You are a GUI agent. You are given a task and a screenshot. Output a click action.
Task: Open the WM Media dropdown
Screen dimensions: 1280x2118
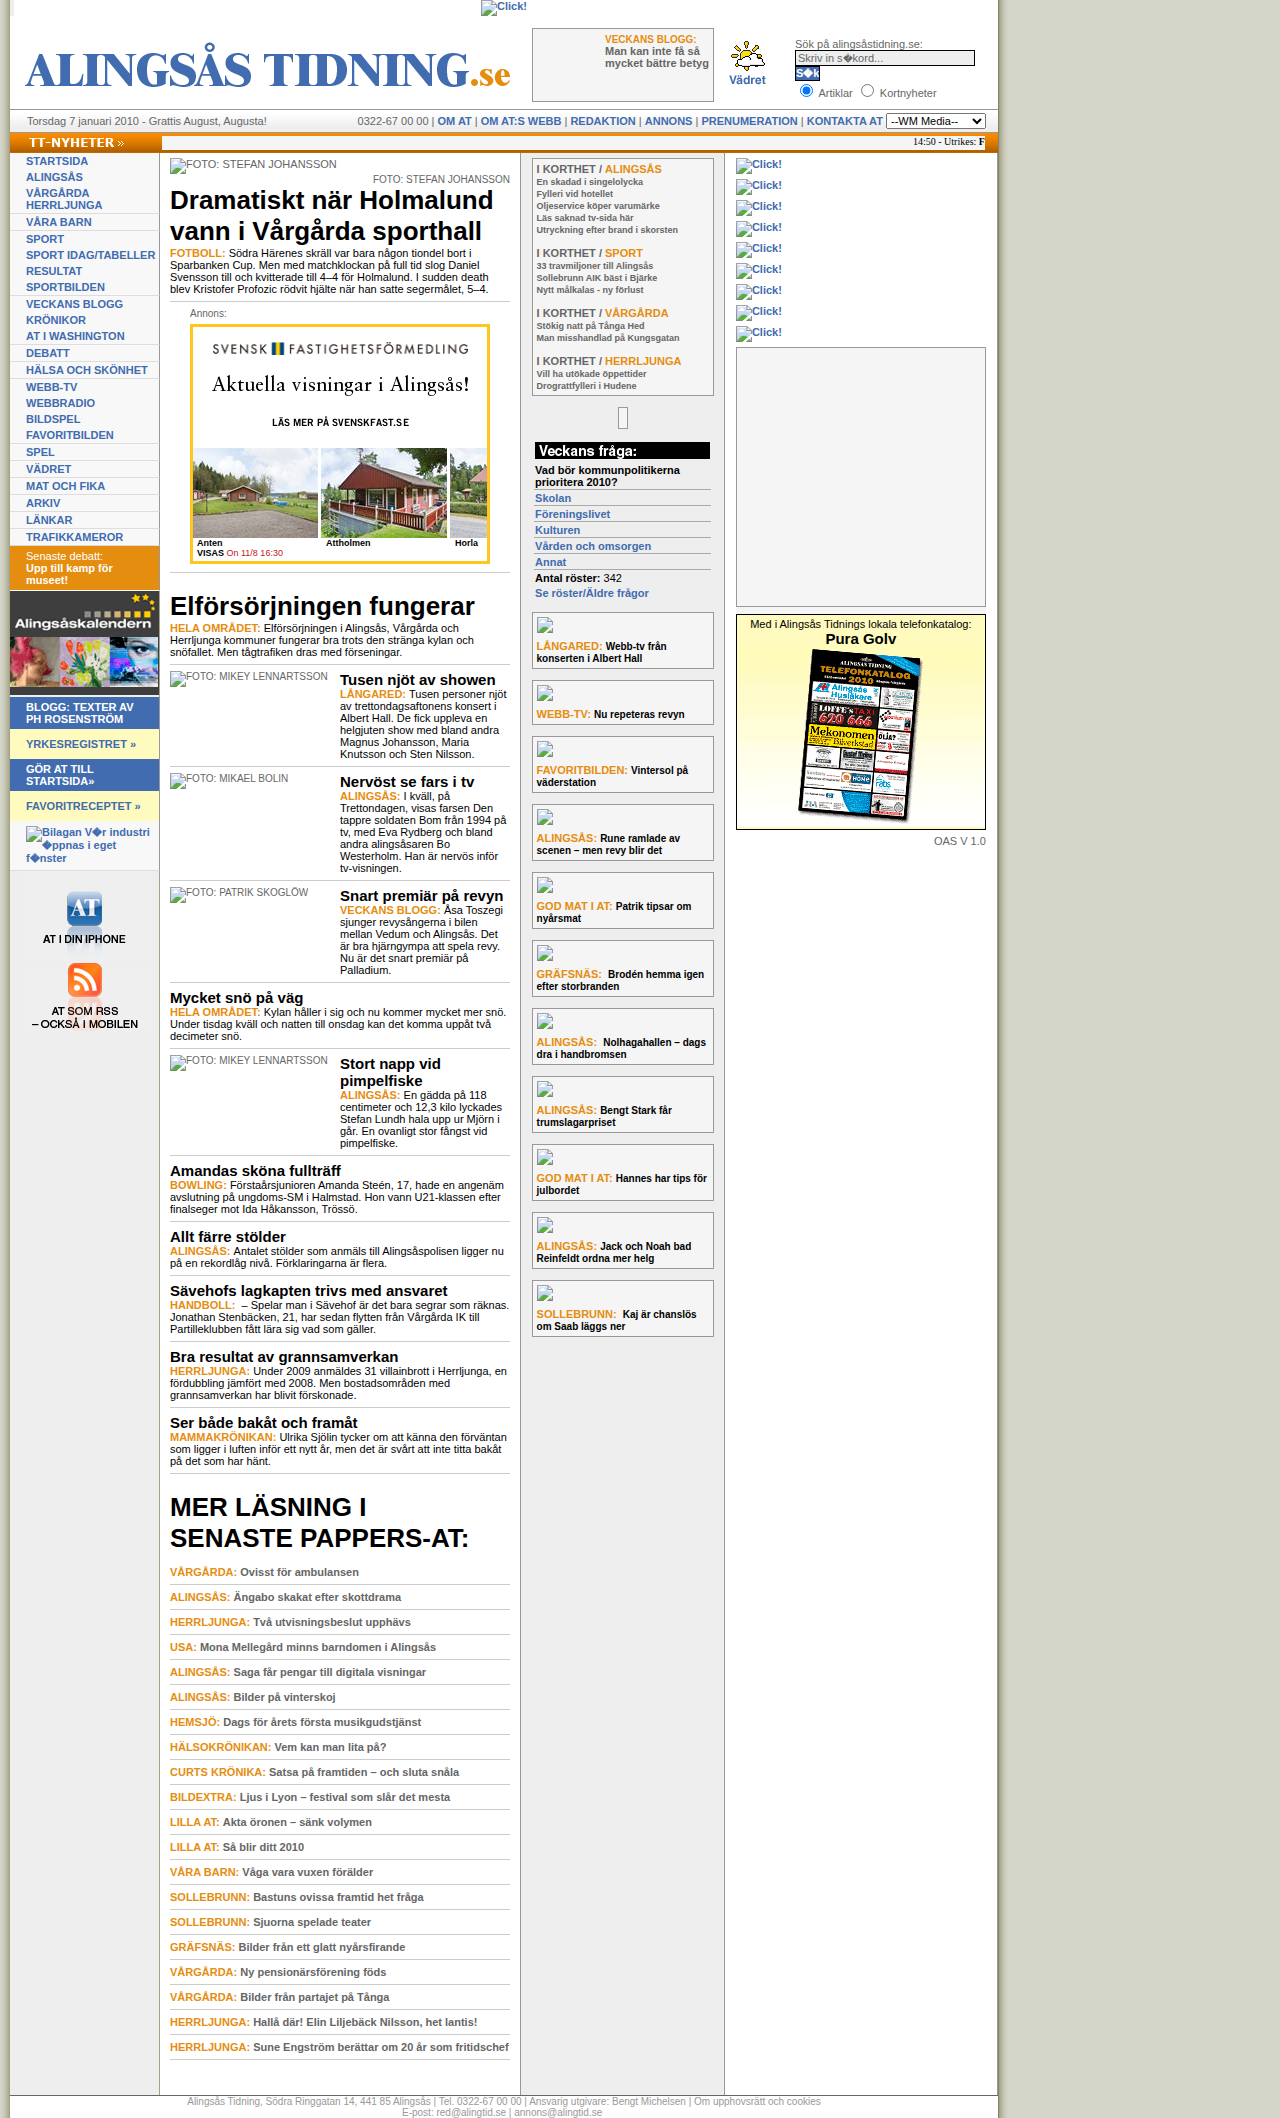[x=935, y=121]
